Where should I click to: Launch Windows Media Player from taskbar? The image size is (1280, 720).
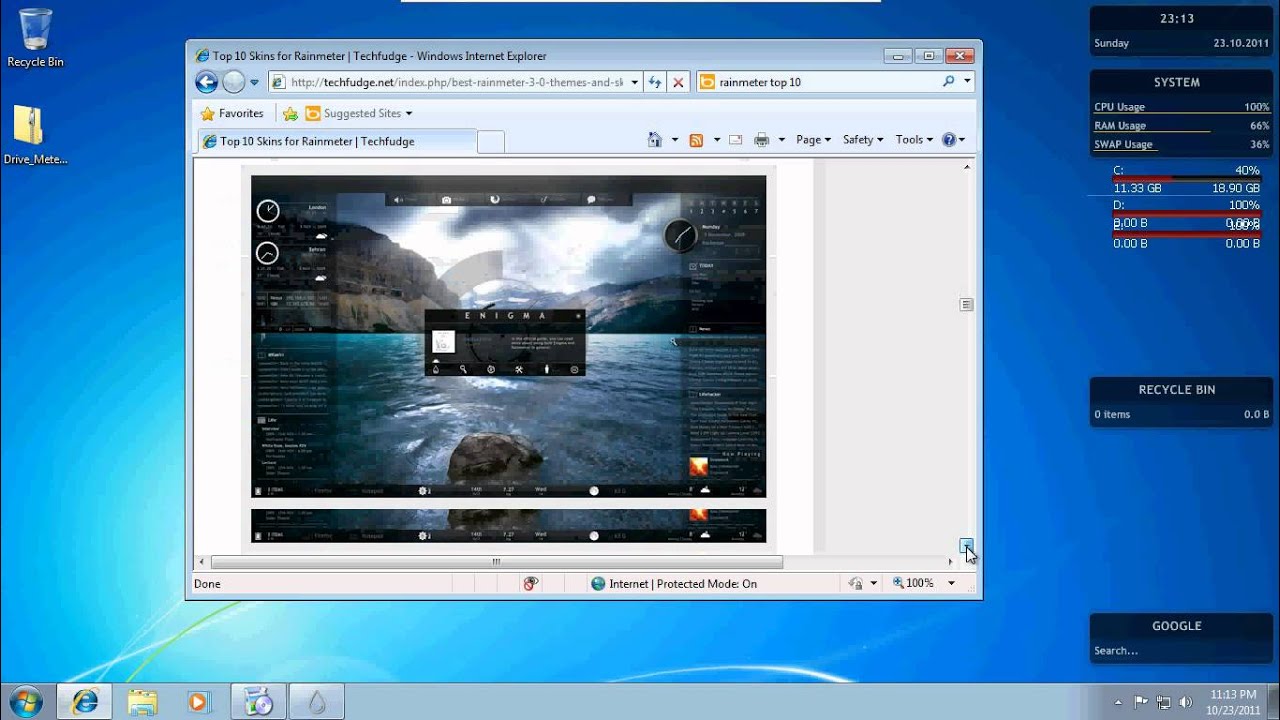(199, 702)
